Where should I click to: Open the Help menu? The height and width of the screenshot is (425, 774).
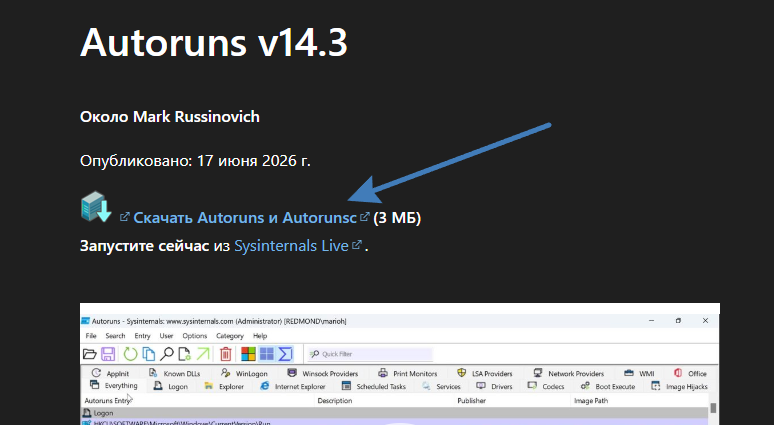click(x=260, y=336)
